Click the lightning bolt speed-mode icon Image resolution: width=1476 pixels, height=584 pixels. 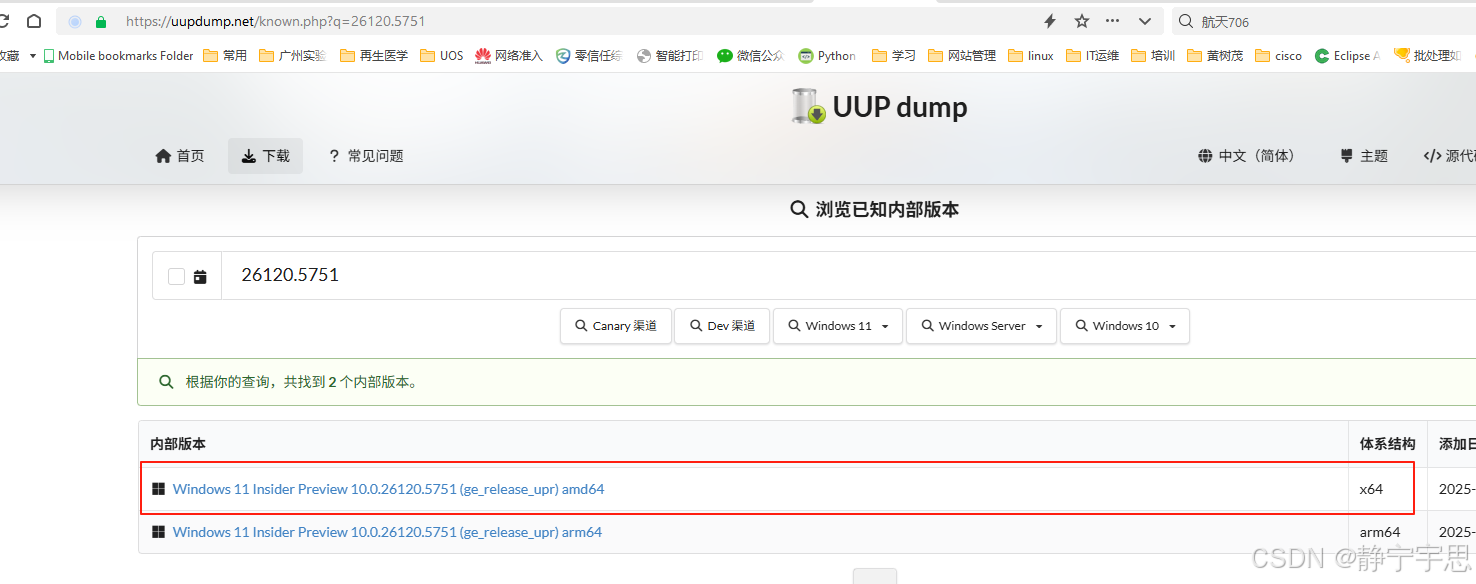tap(1050, 21)
